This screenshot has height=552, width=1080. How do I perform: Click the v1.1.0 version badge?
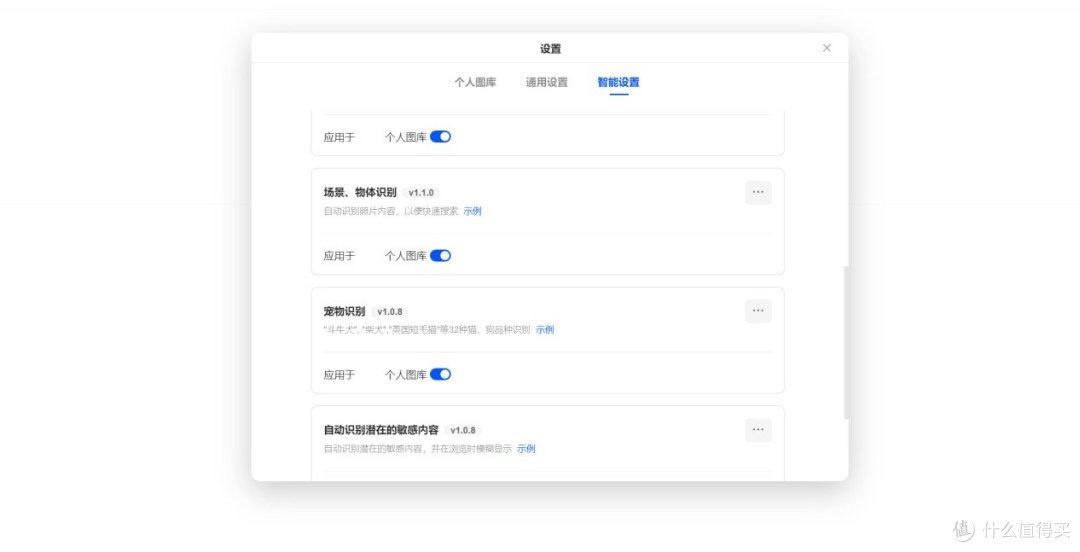coord(422,193)
